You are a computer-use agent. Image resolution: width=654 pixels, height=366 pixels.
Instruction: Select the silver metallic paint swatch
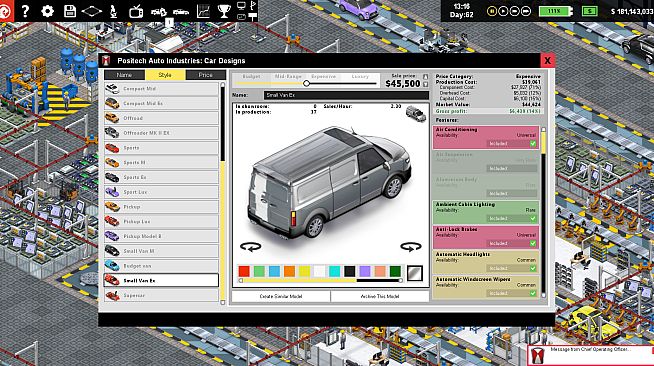coord(415,273)
